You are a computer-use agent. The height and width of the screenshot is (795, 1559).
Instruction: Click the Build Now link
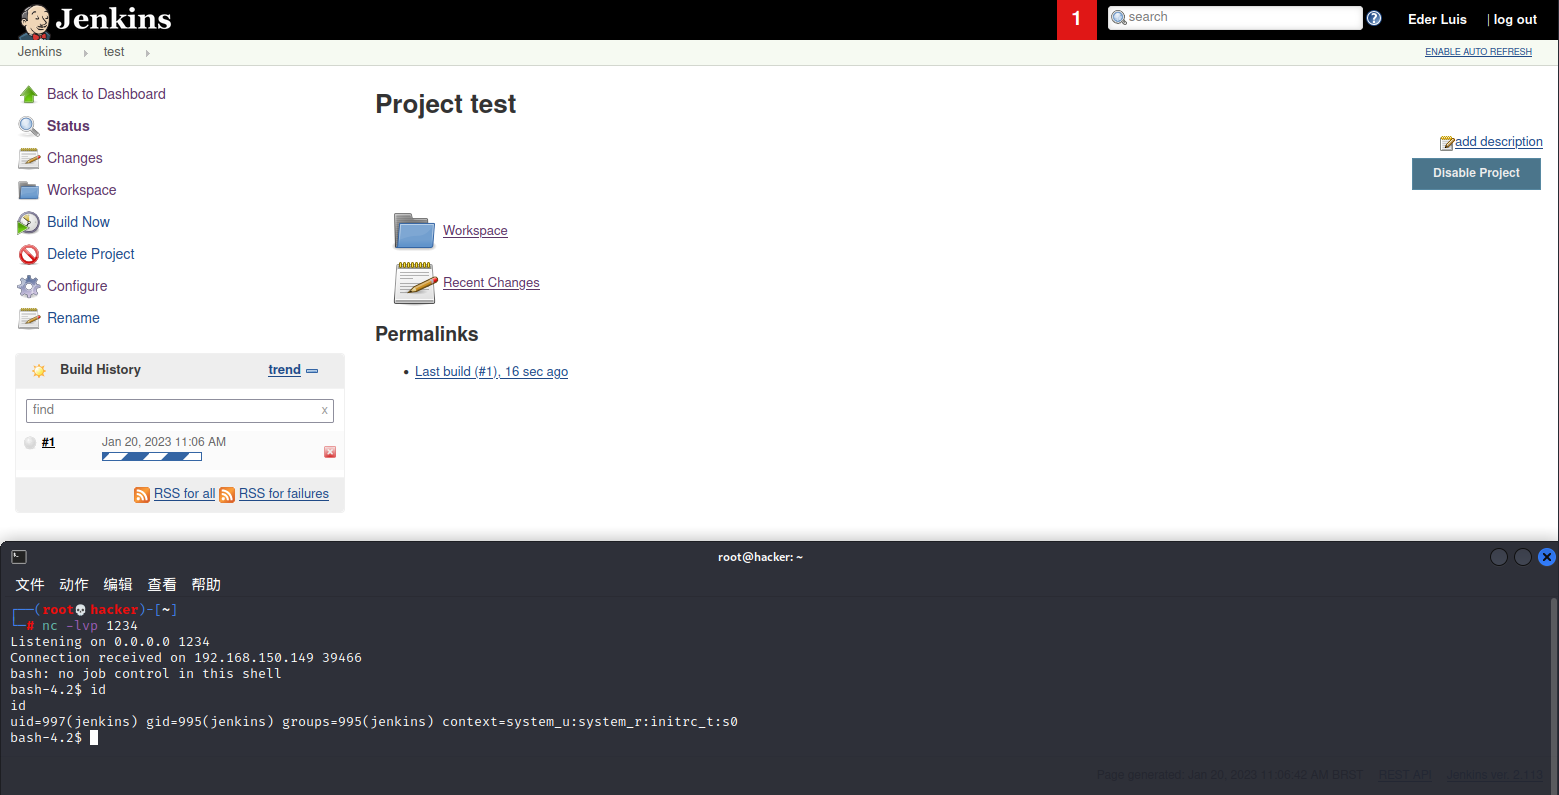pos(78,222)
